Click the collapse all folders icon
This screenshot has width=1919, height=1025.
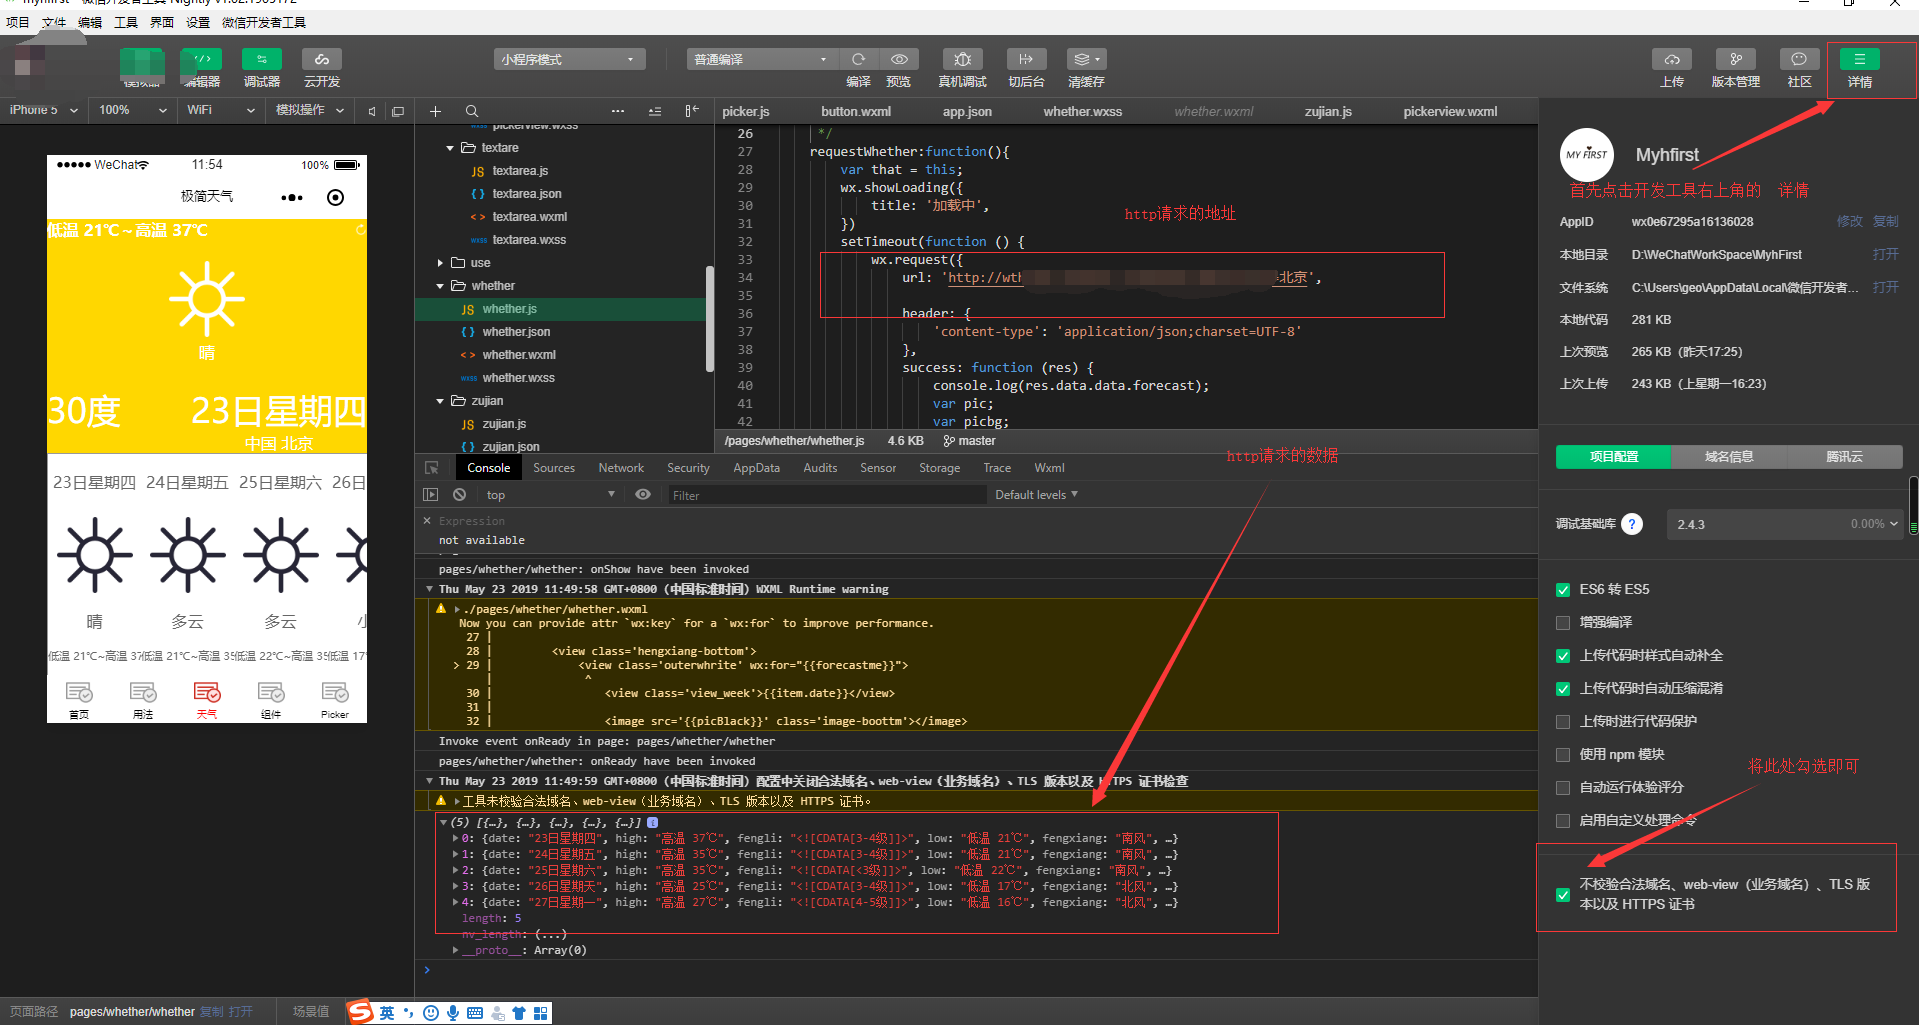[x=655, y=111]
